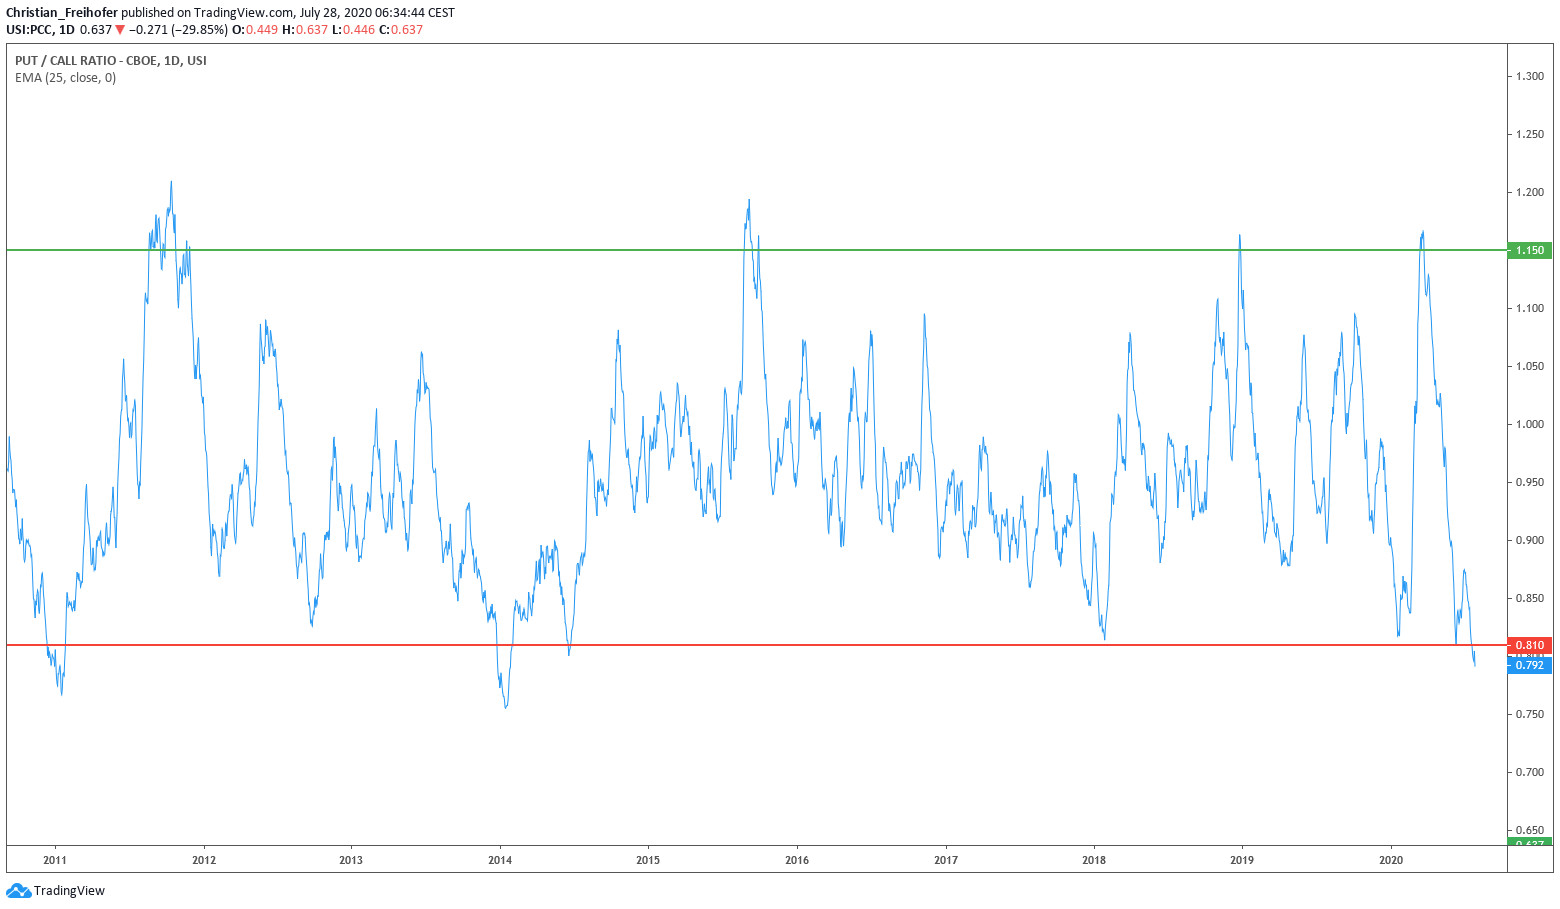Image resolution: width=1560 pixels, height=909 pixels.
Task: Click the TradingView cloud logo icon
Action: (x=18, y=890)
